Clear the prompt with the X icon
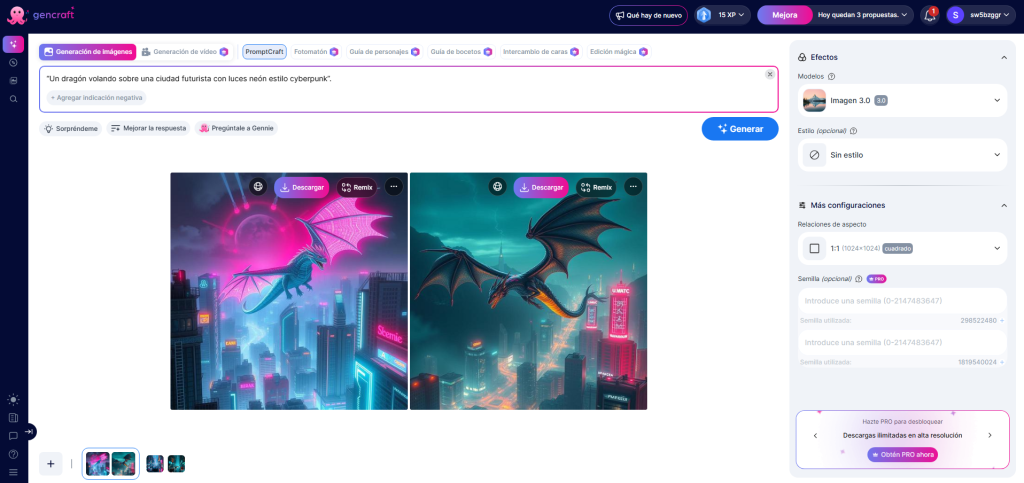This screenshot has width=1024, height=483. [770, 74]
